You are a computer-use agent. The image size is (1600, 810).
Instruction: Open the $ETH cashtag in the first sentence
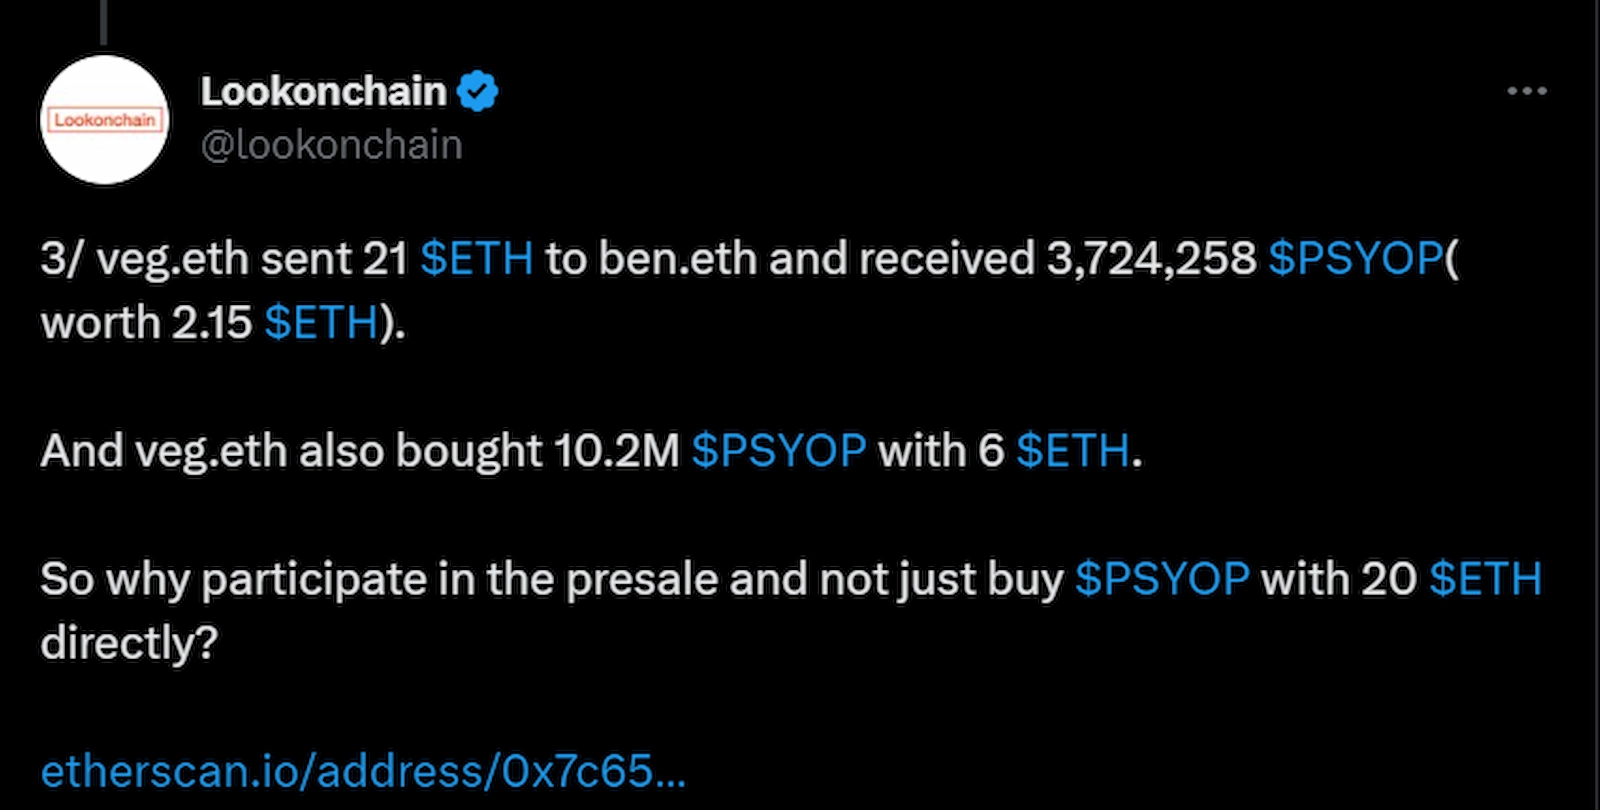[478, 257]
